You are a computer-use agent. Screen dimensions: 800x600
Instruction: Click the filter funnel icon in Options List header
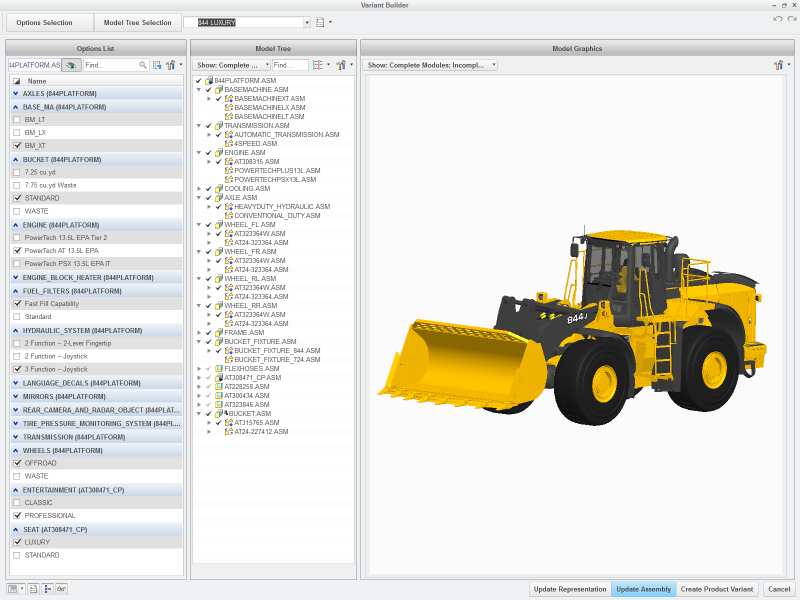pyautogui.click(x=170, y=64)
